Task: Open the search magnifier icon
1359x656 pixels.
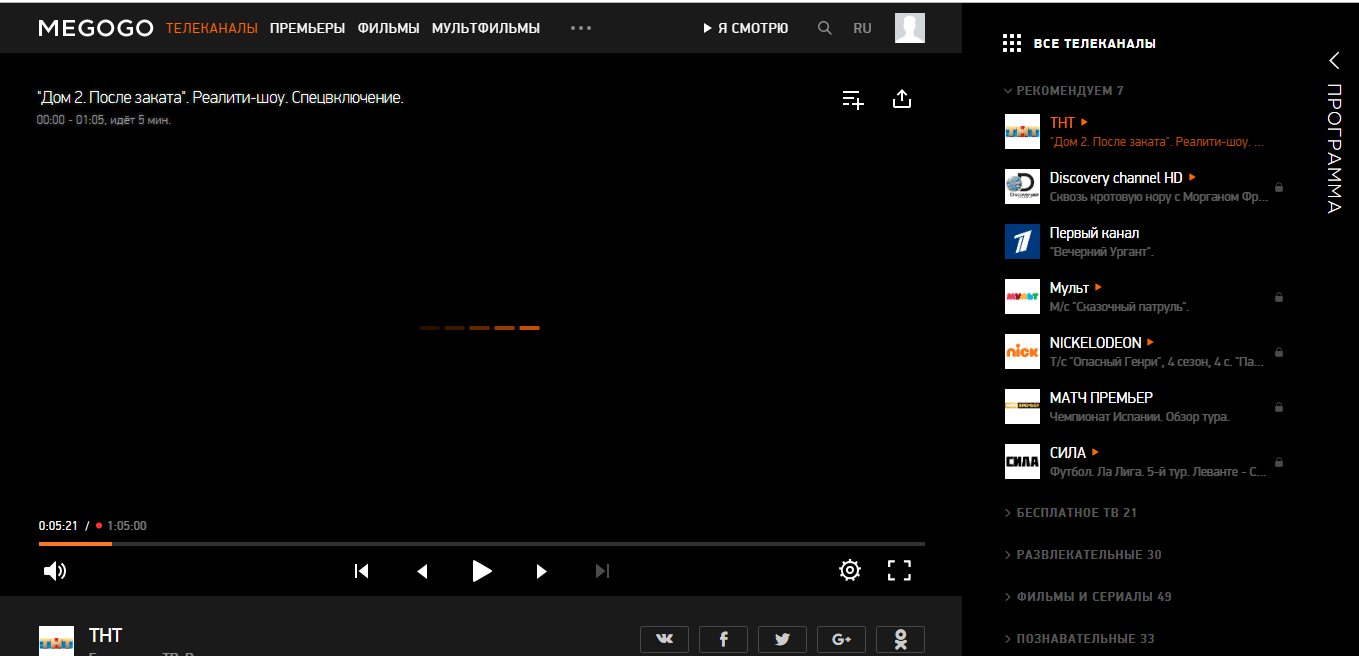Action: pyautogui.click(x=825, y=28)
